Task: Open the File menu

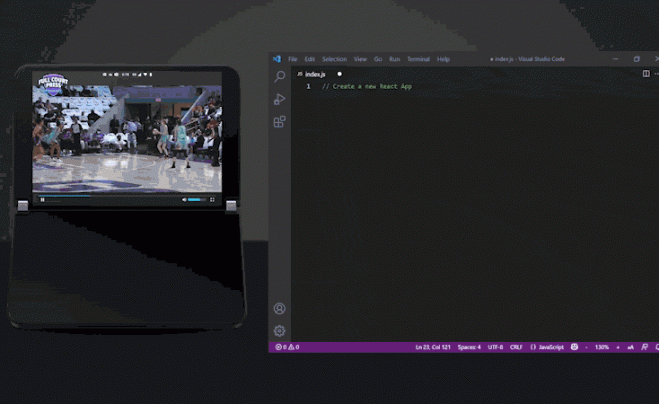Action: click(x=293, y=59)
